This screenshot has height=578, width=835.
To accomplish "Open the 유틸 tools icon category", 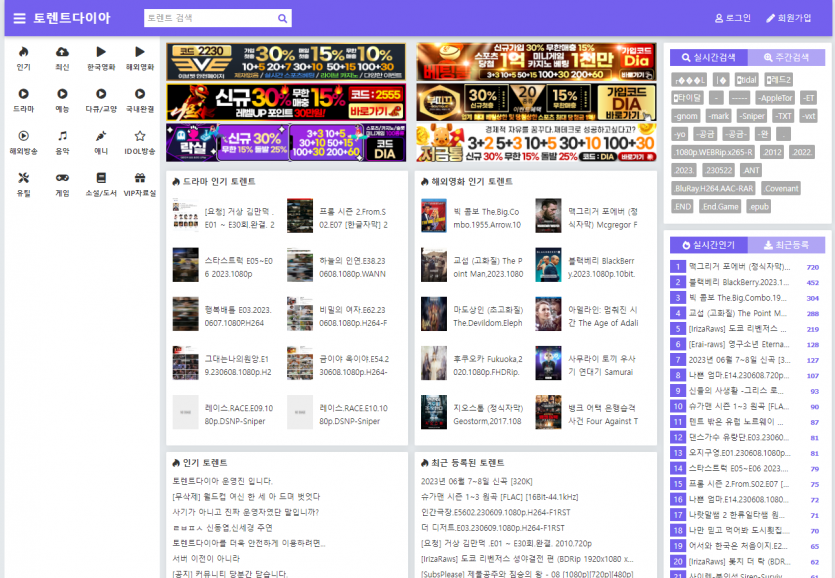I will 23,178.
